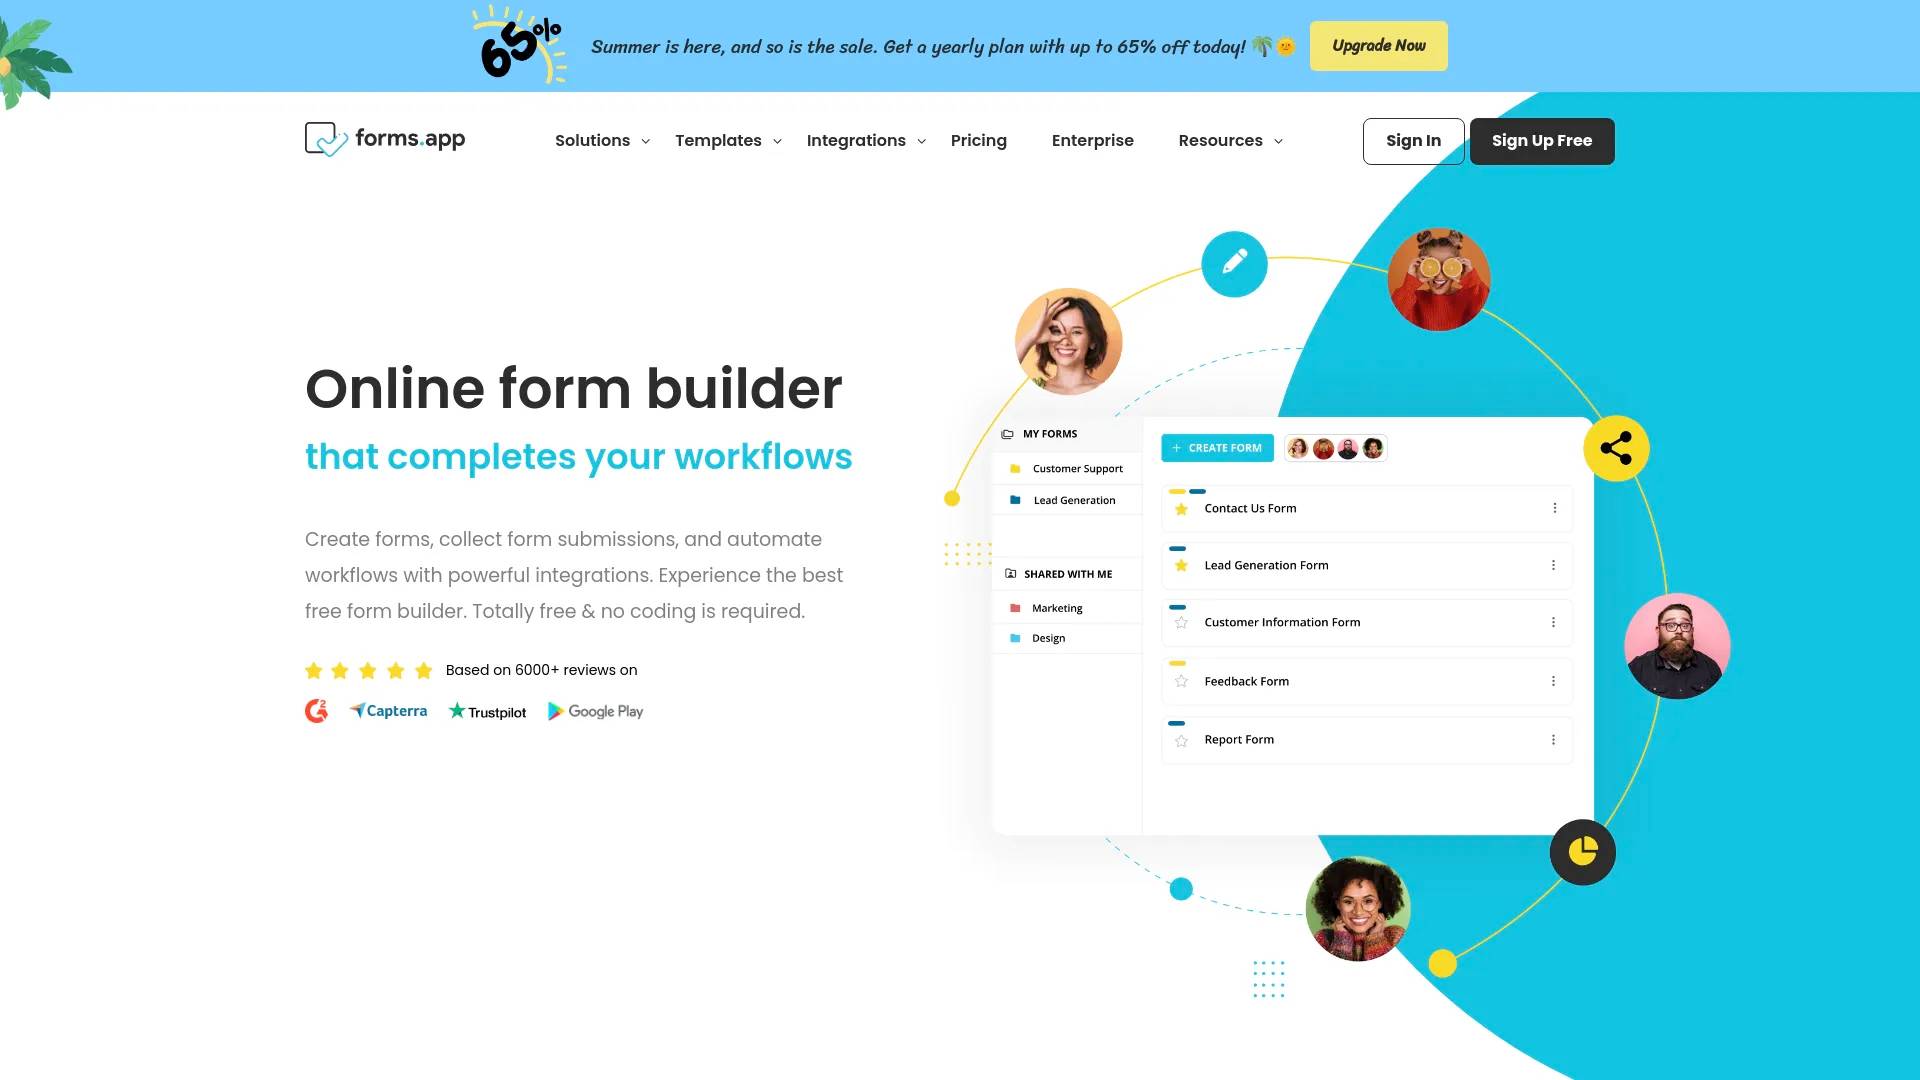The height and width of the screenshot is (1080, 1920).
Task: Click the Trustpilot review icon
Action: 487,711
